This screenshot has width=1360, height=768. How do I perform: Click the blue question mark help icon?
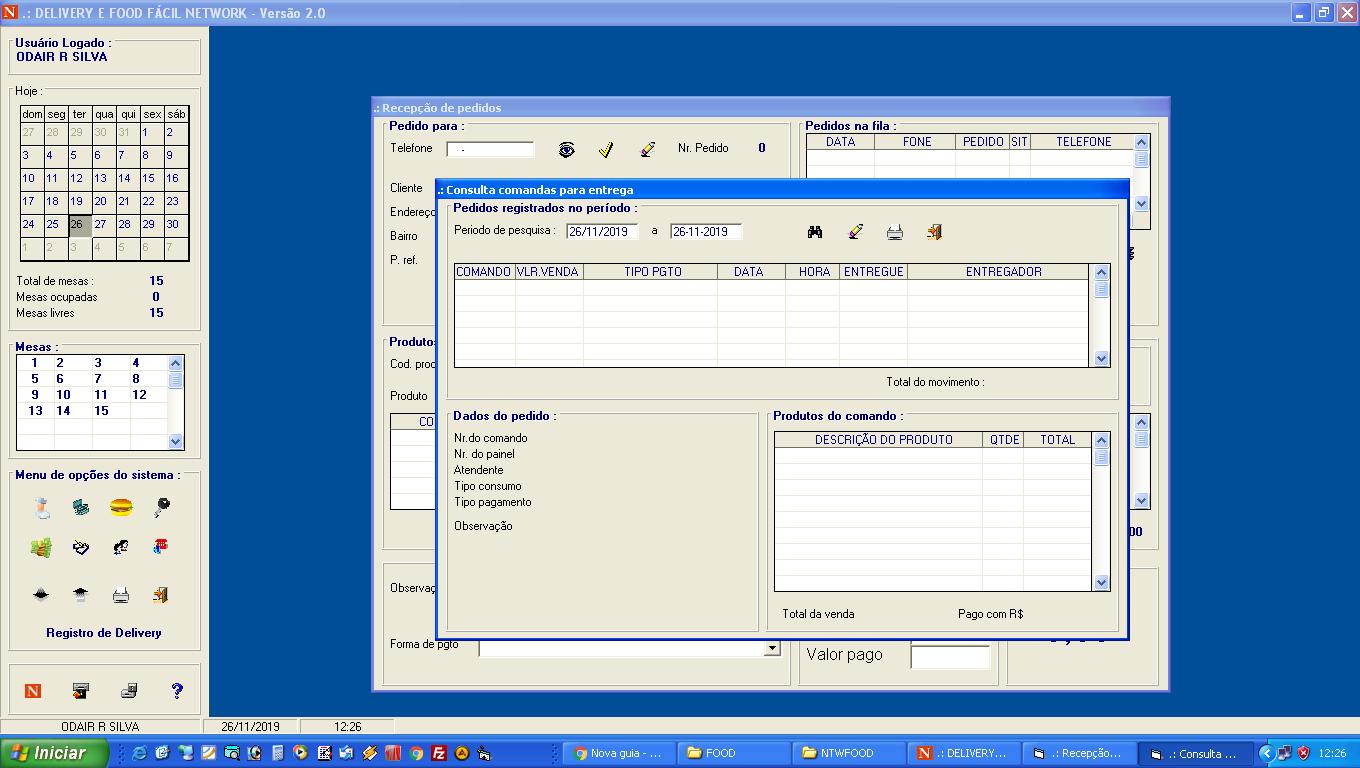(177, 690)
